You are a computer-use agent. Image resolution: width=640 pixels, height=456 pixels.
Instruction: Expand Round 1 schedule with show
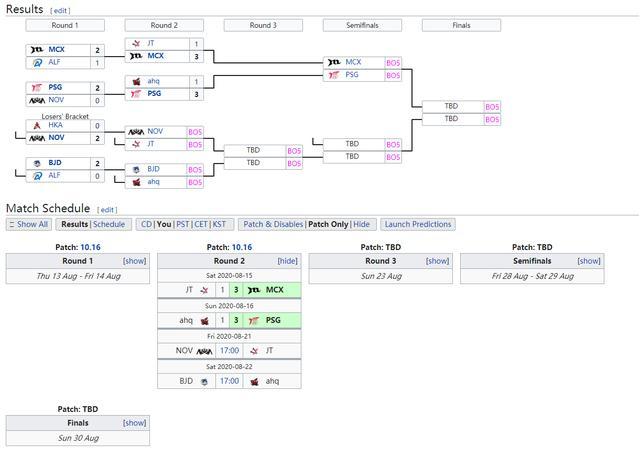[134, 261]
